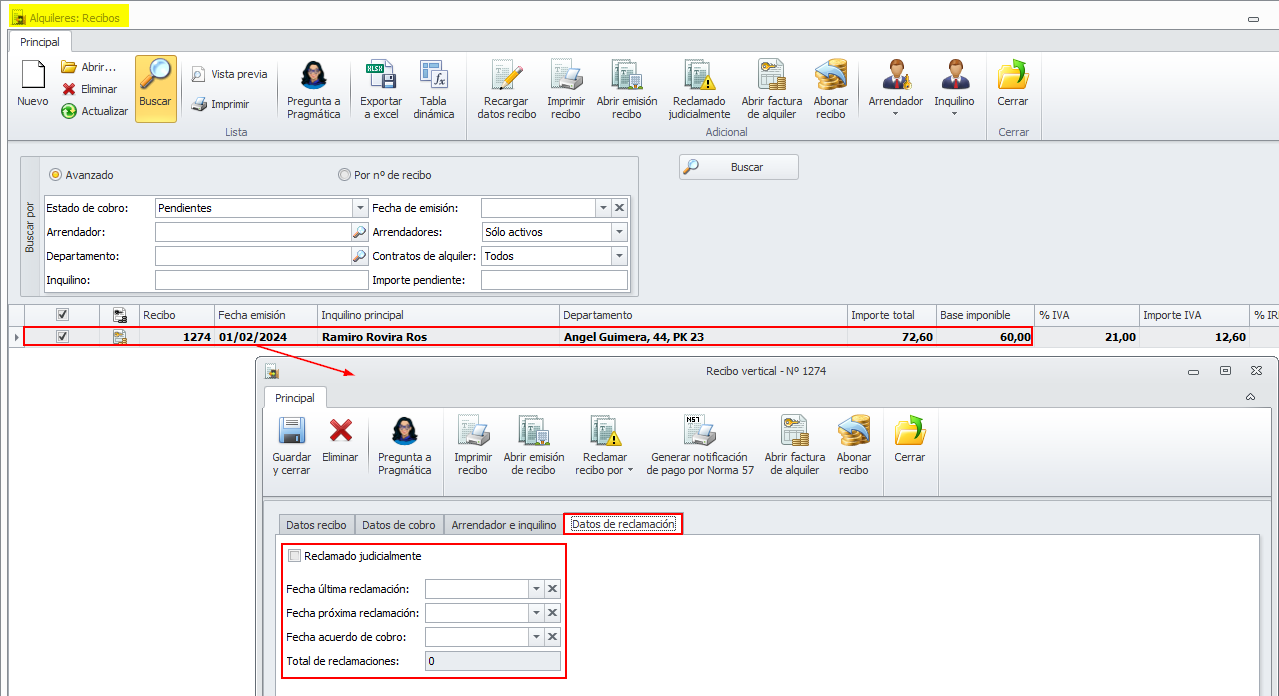
Task: Open the Abrir folder tool
Action: (x=88, y=67)
